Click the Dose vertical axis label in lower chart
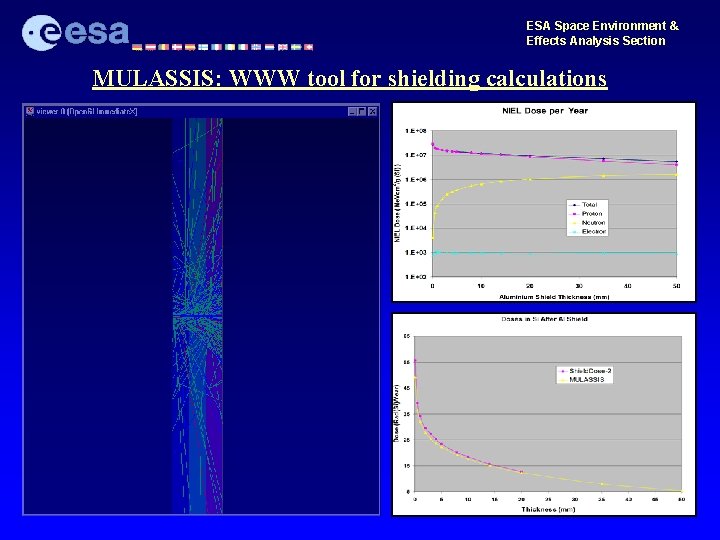This screenshot has width=720, height=540. [396, 413]
